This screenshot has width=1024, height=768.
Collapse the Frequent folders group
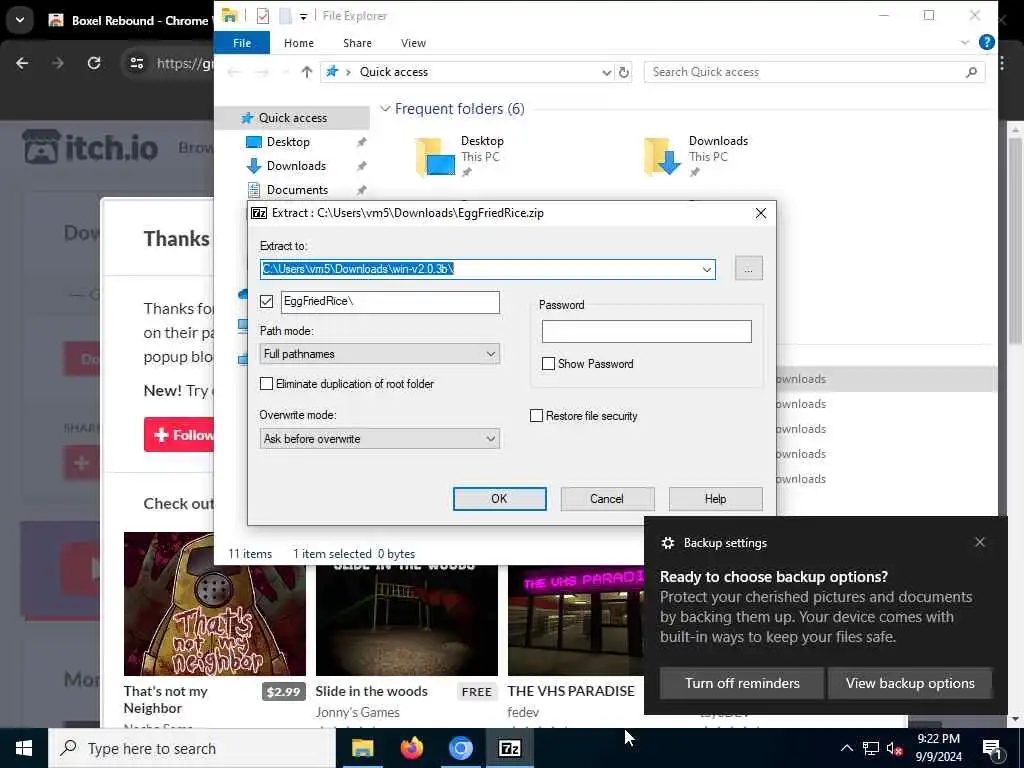pyautogui.click(x=385, y=109)
